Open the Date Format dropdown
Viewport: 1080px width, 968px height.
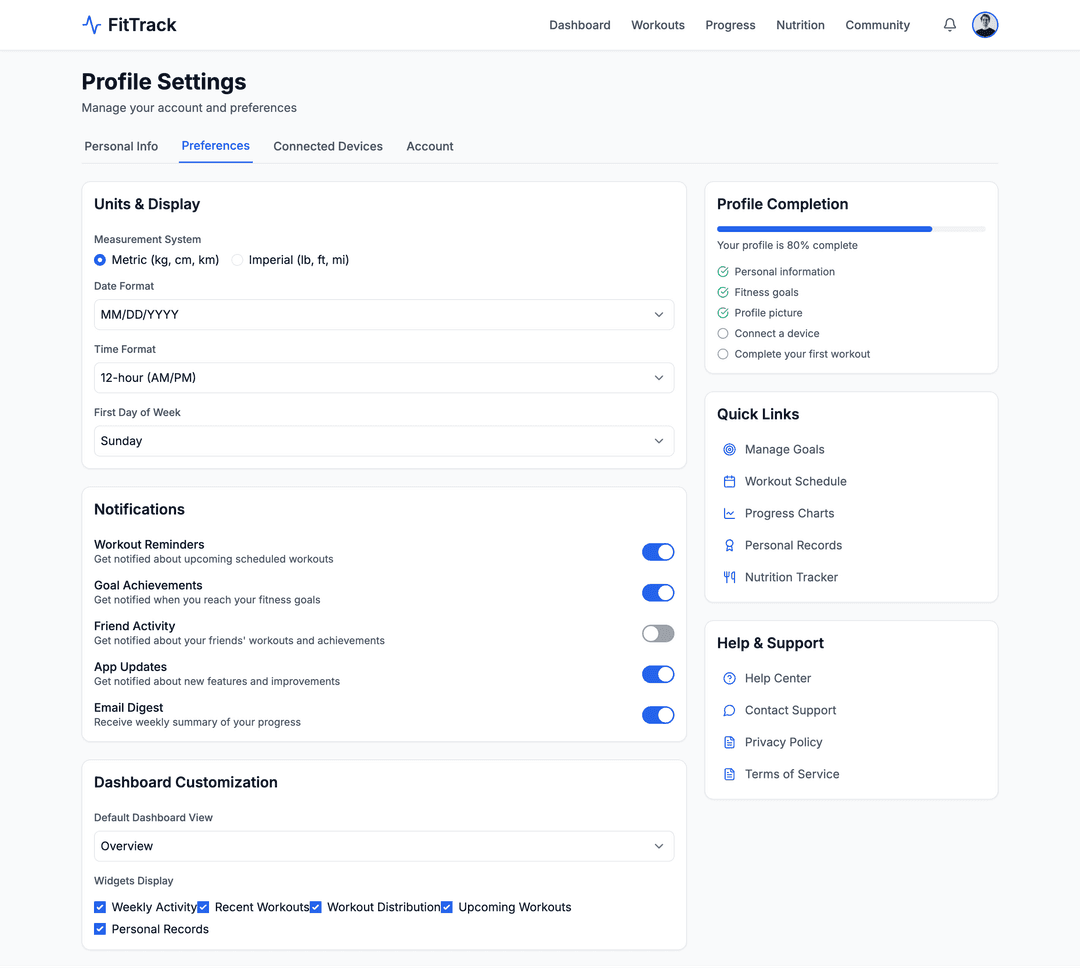(383, 315)
